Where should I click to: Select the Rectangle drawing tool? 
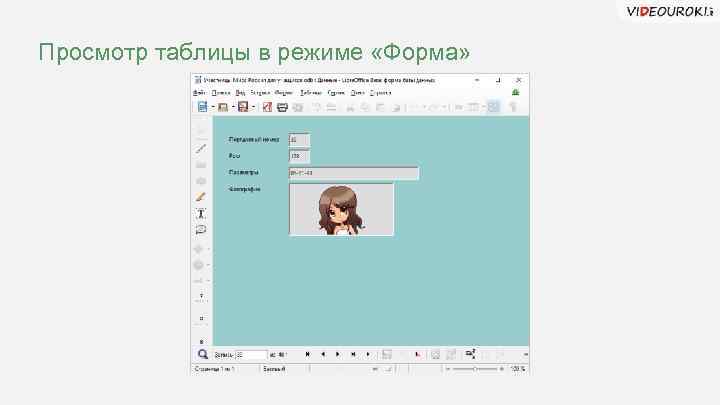point(201,164)
